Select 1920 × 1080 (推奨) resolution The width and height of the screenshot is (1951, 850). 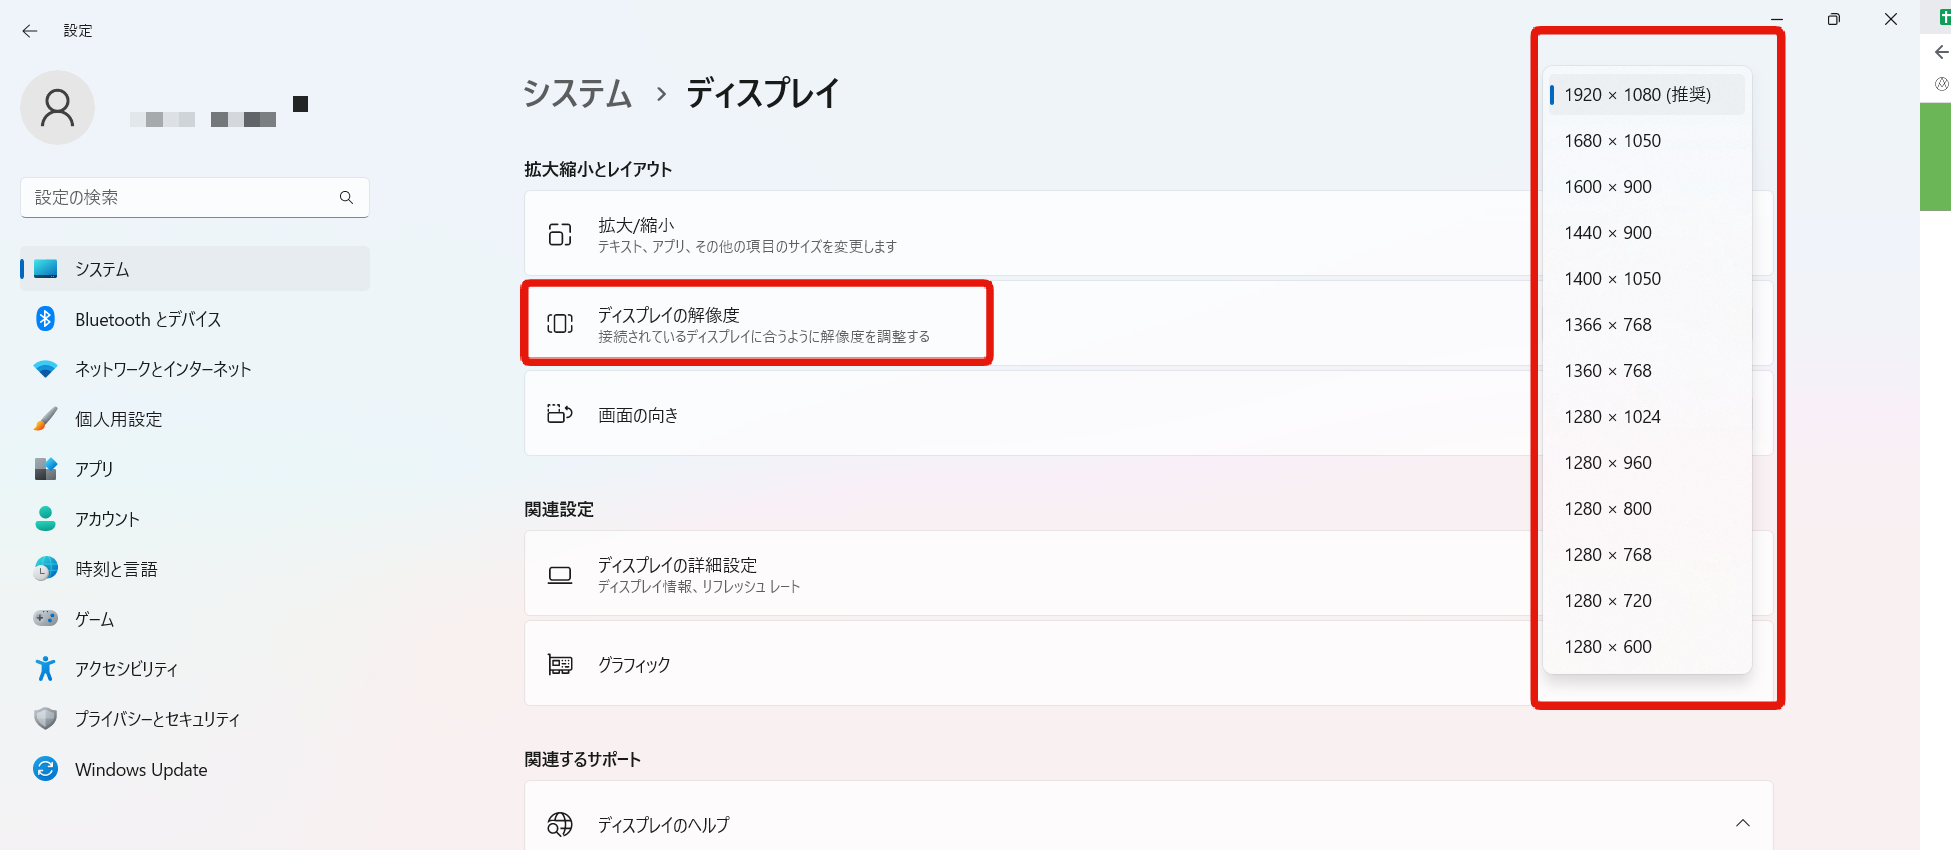point(1647,95)
